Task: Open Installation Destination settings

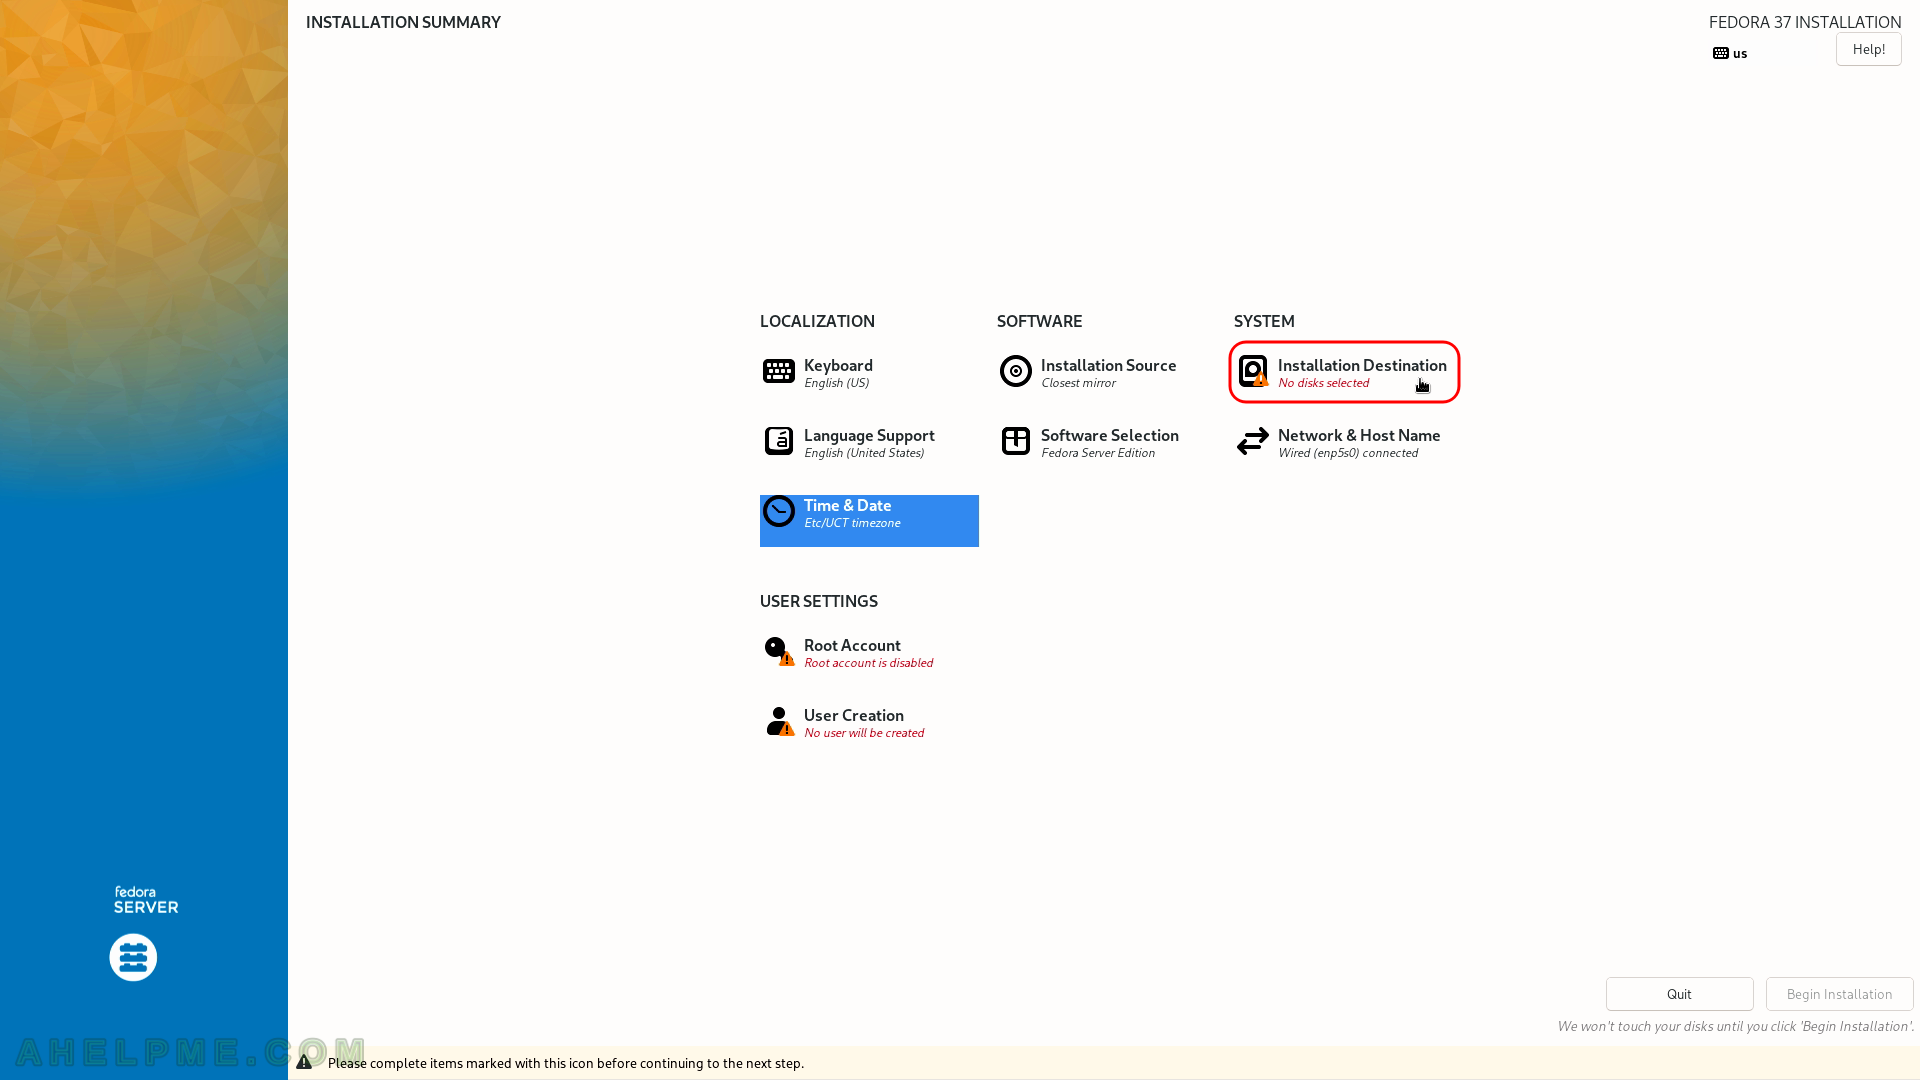Action: (1344, 372)
